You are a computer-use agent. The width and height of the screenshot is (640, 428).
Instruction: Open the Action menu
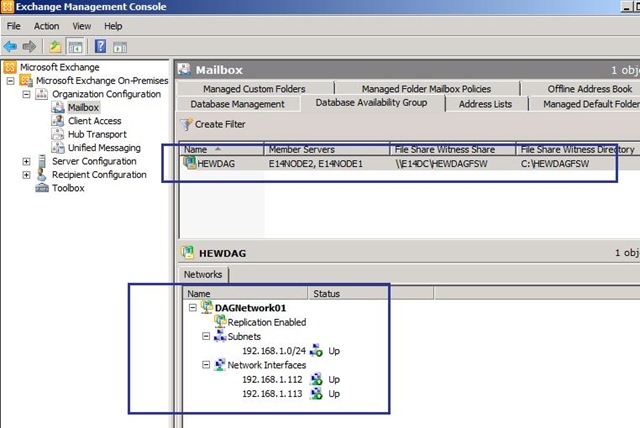pyautogui.click(x=47, y=26)
